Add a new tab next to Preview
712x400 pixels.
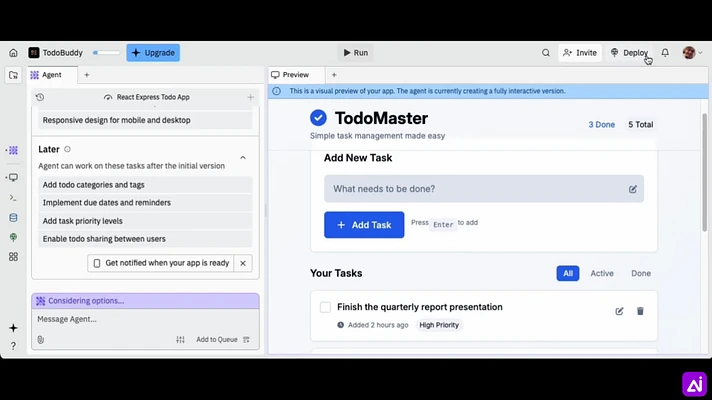334,75
